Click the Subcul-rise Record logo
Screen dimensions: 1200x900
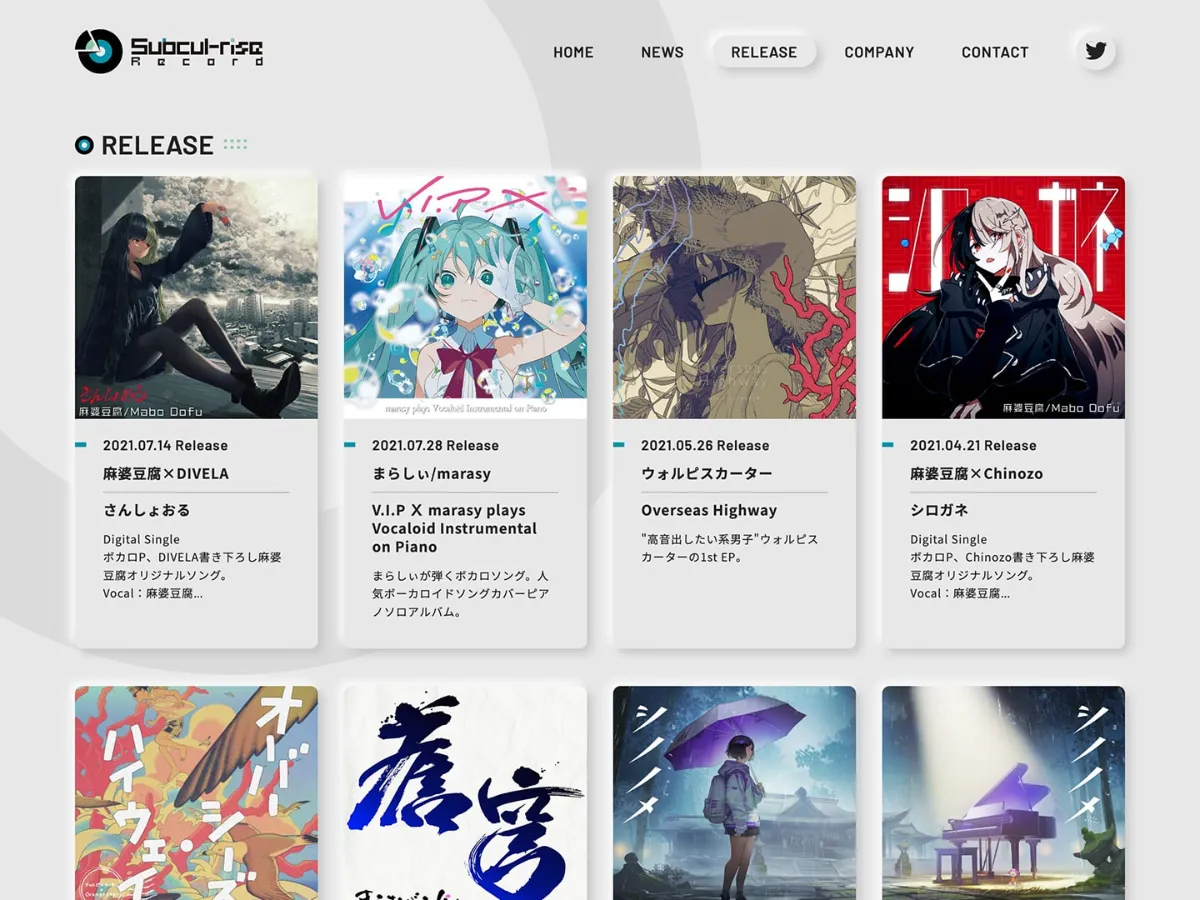click(169, 51)
